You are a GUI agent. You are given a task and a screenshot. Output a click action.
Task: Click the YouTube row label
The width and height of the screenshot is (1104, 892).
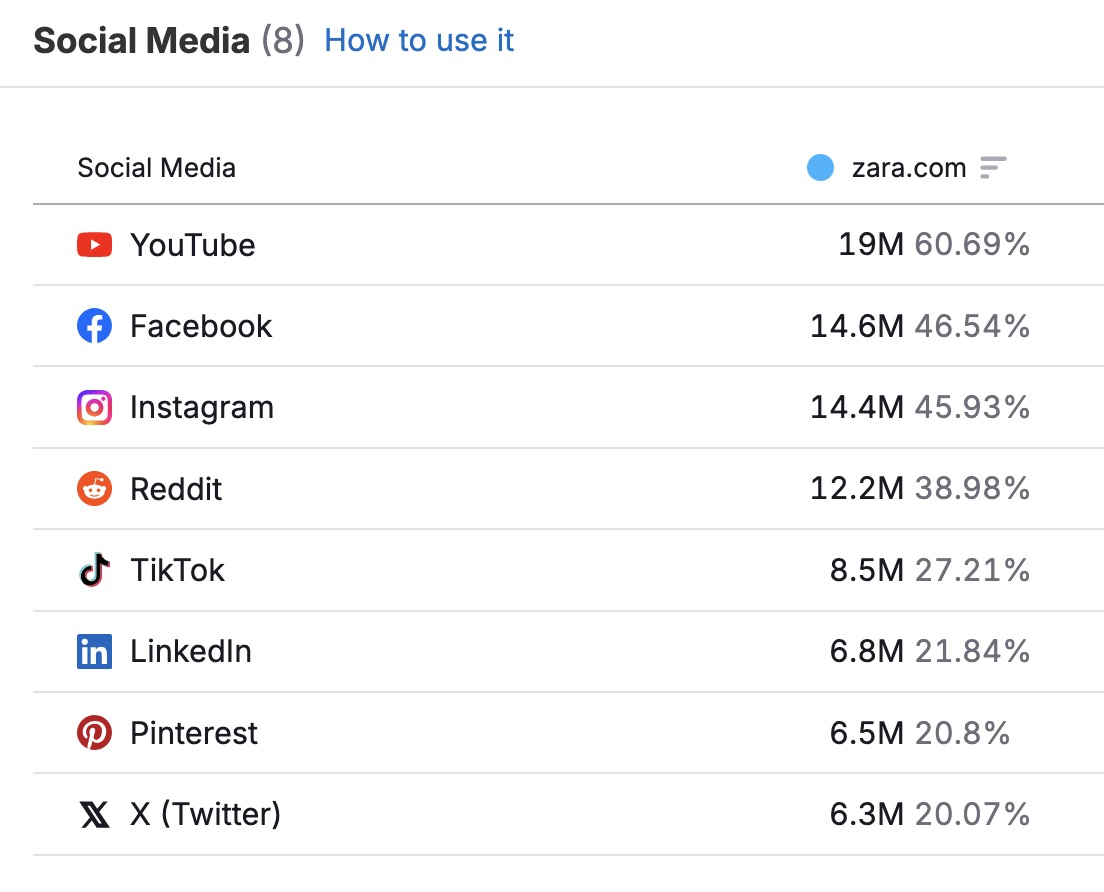[x=192, y=245]
